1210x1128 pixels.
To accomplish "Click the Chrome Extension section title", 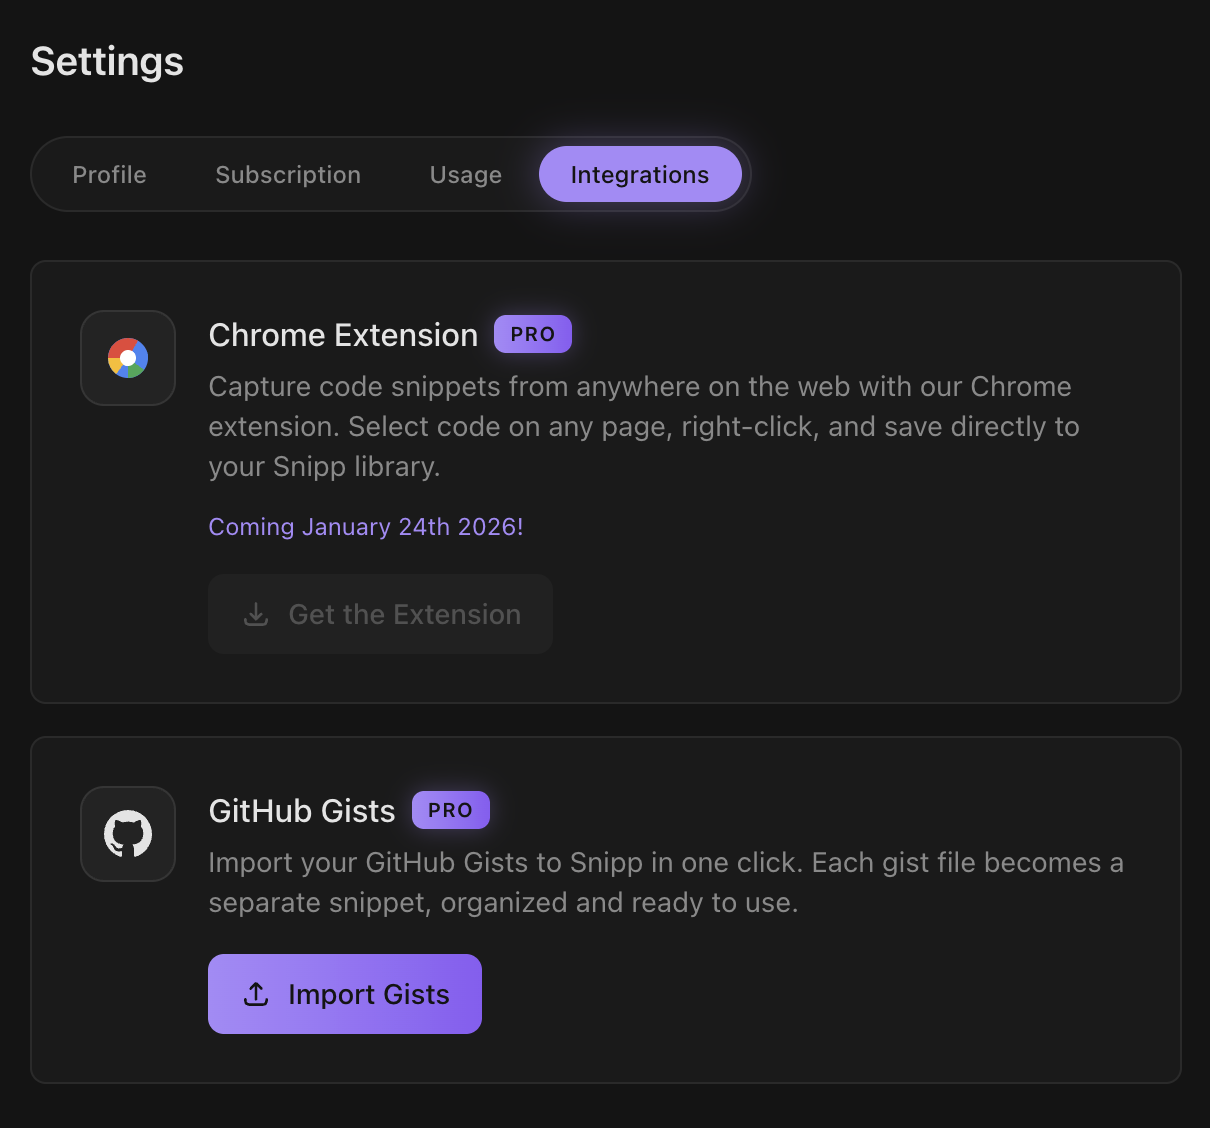I will coord(343,334).
